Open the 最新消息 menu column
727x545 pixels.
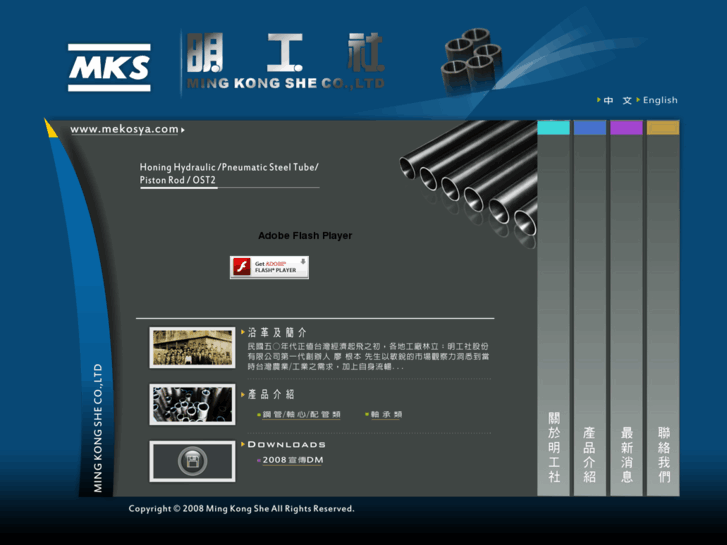tap(626, 308)
